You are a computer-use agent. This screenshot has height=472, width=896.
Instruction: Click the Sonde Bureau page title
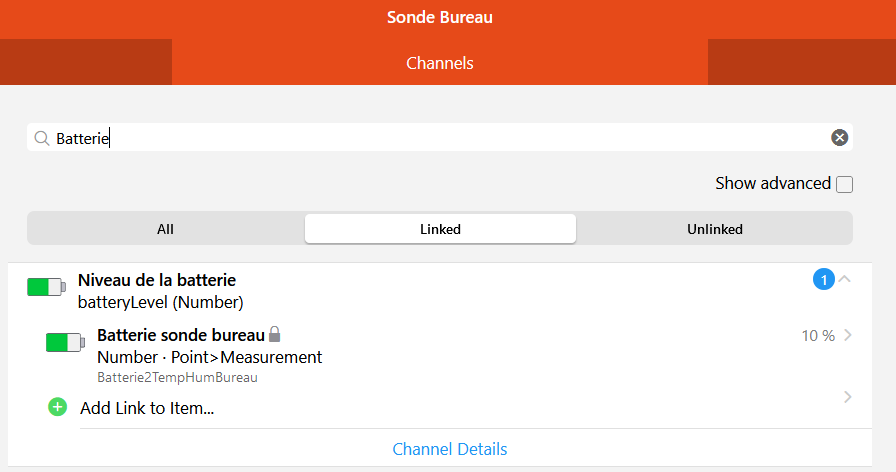pyautogui.click(x=439, y=17)
